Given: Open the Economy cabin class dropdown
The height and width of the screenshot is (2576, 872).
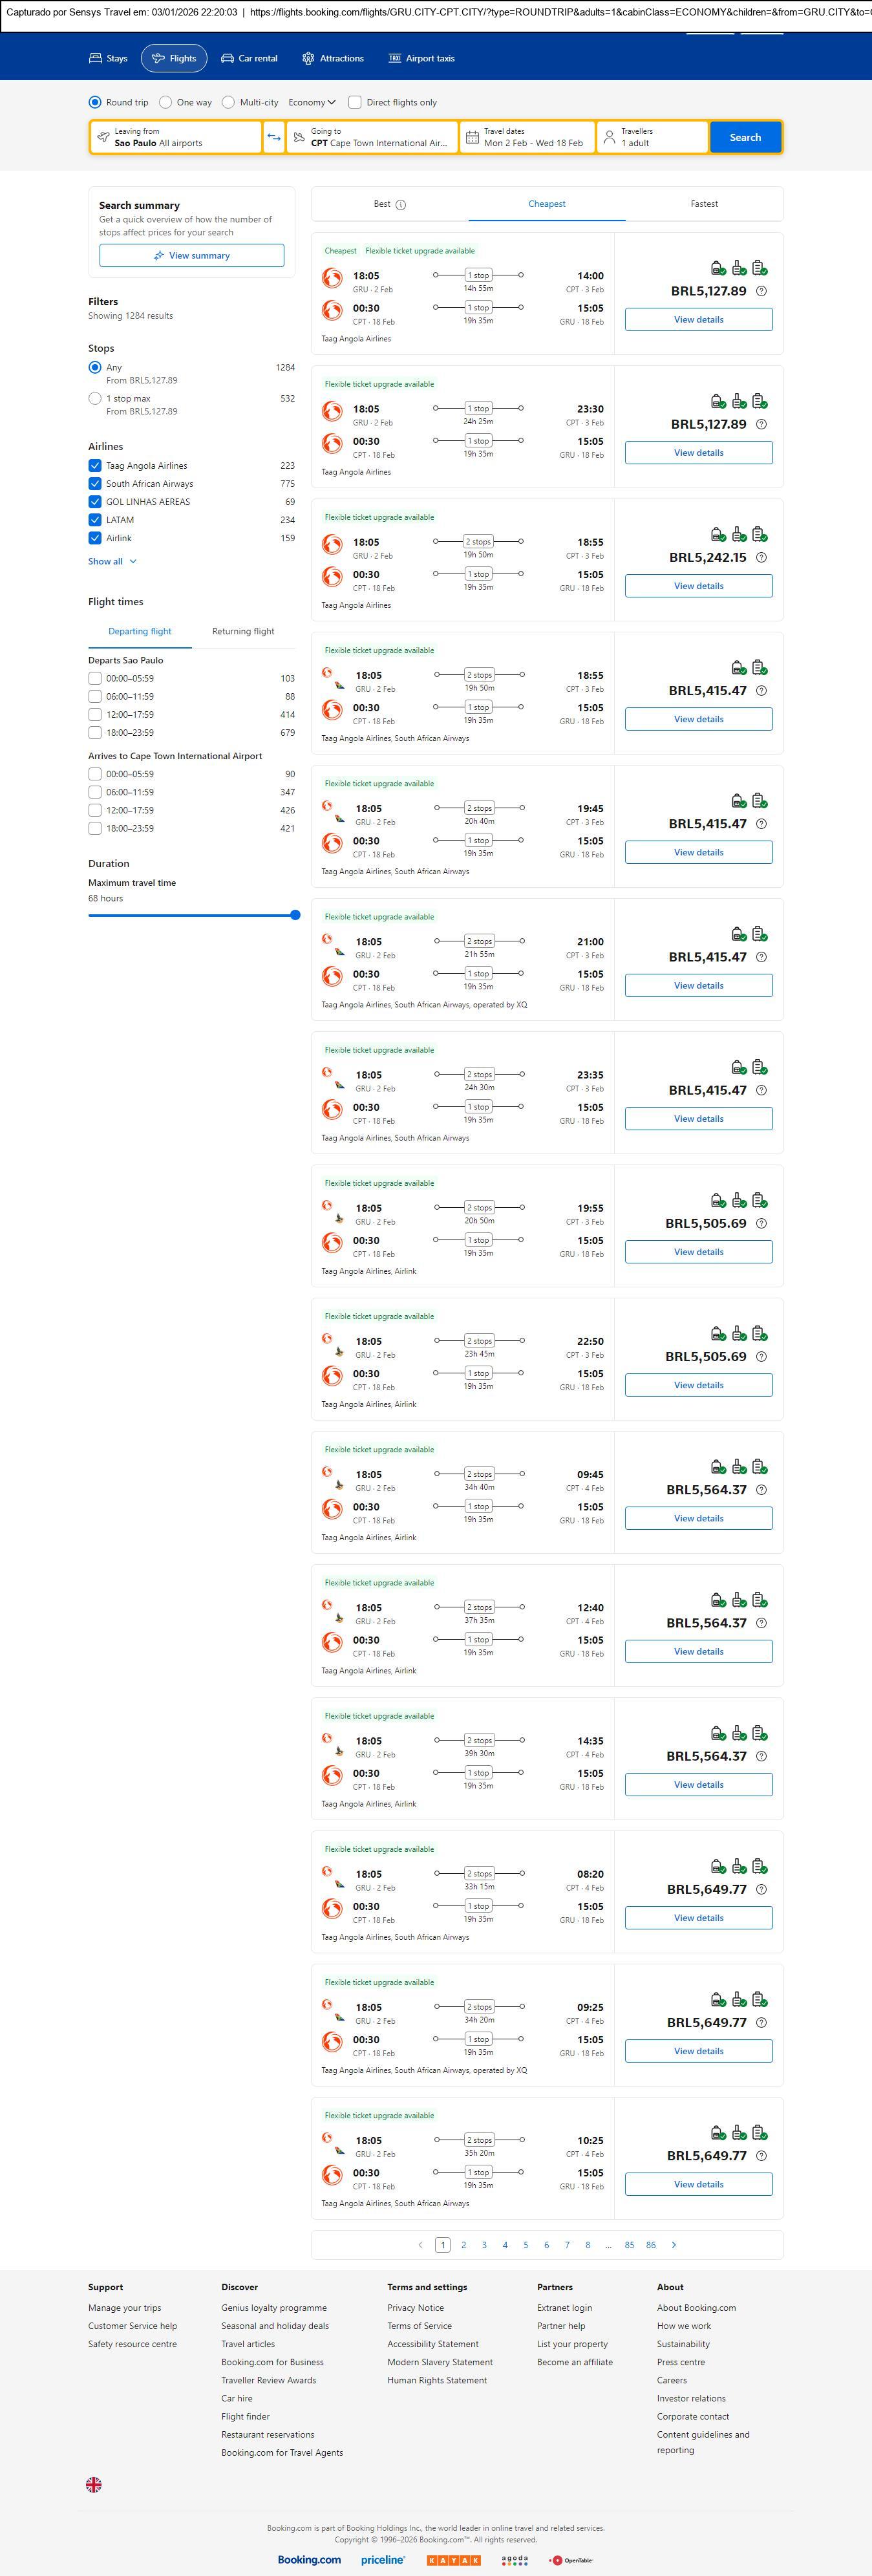Looking at the screenshot, I should click(312, 102).
